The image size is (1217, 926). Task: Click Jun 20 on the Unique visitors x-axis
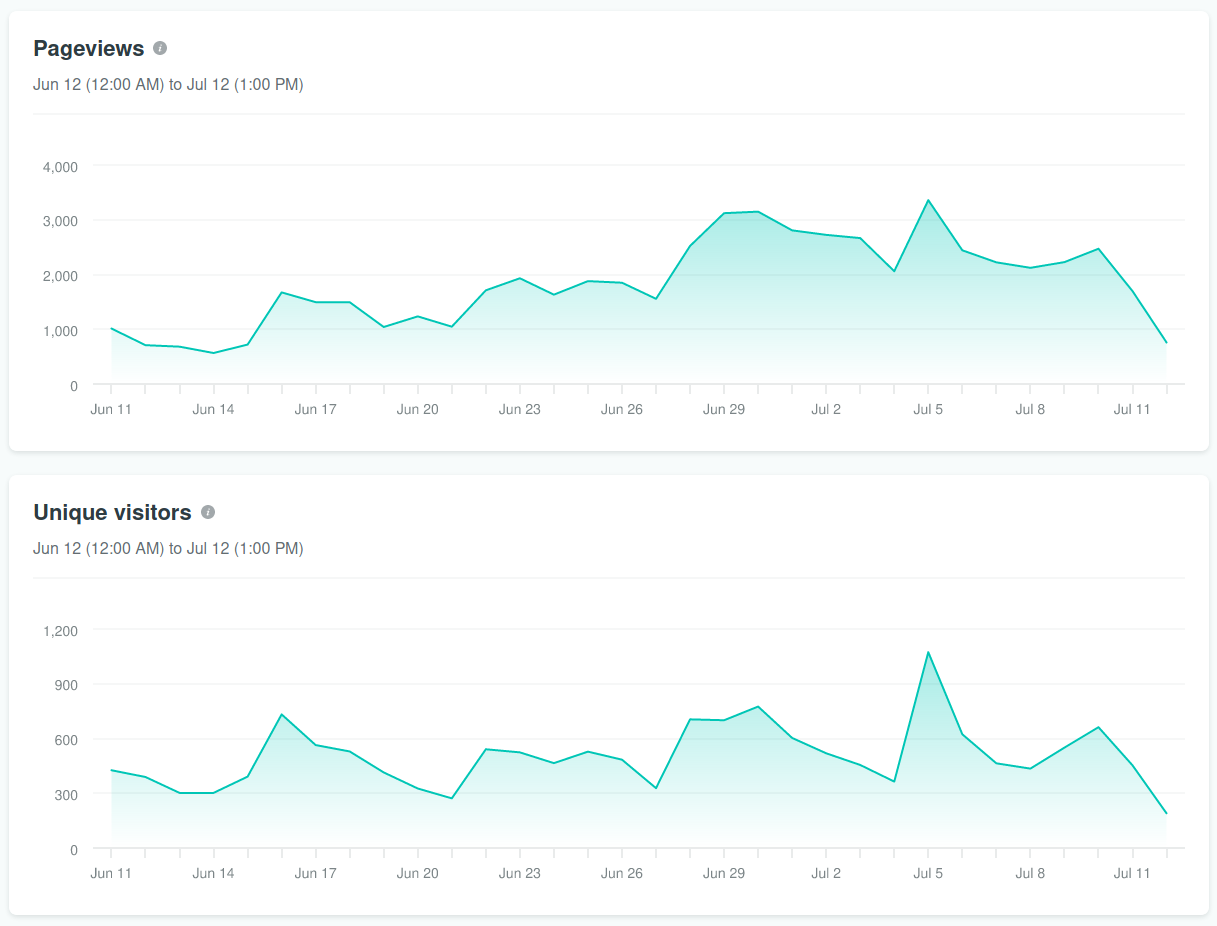point(417,873)
